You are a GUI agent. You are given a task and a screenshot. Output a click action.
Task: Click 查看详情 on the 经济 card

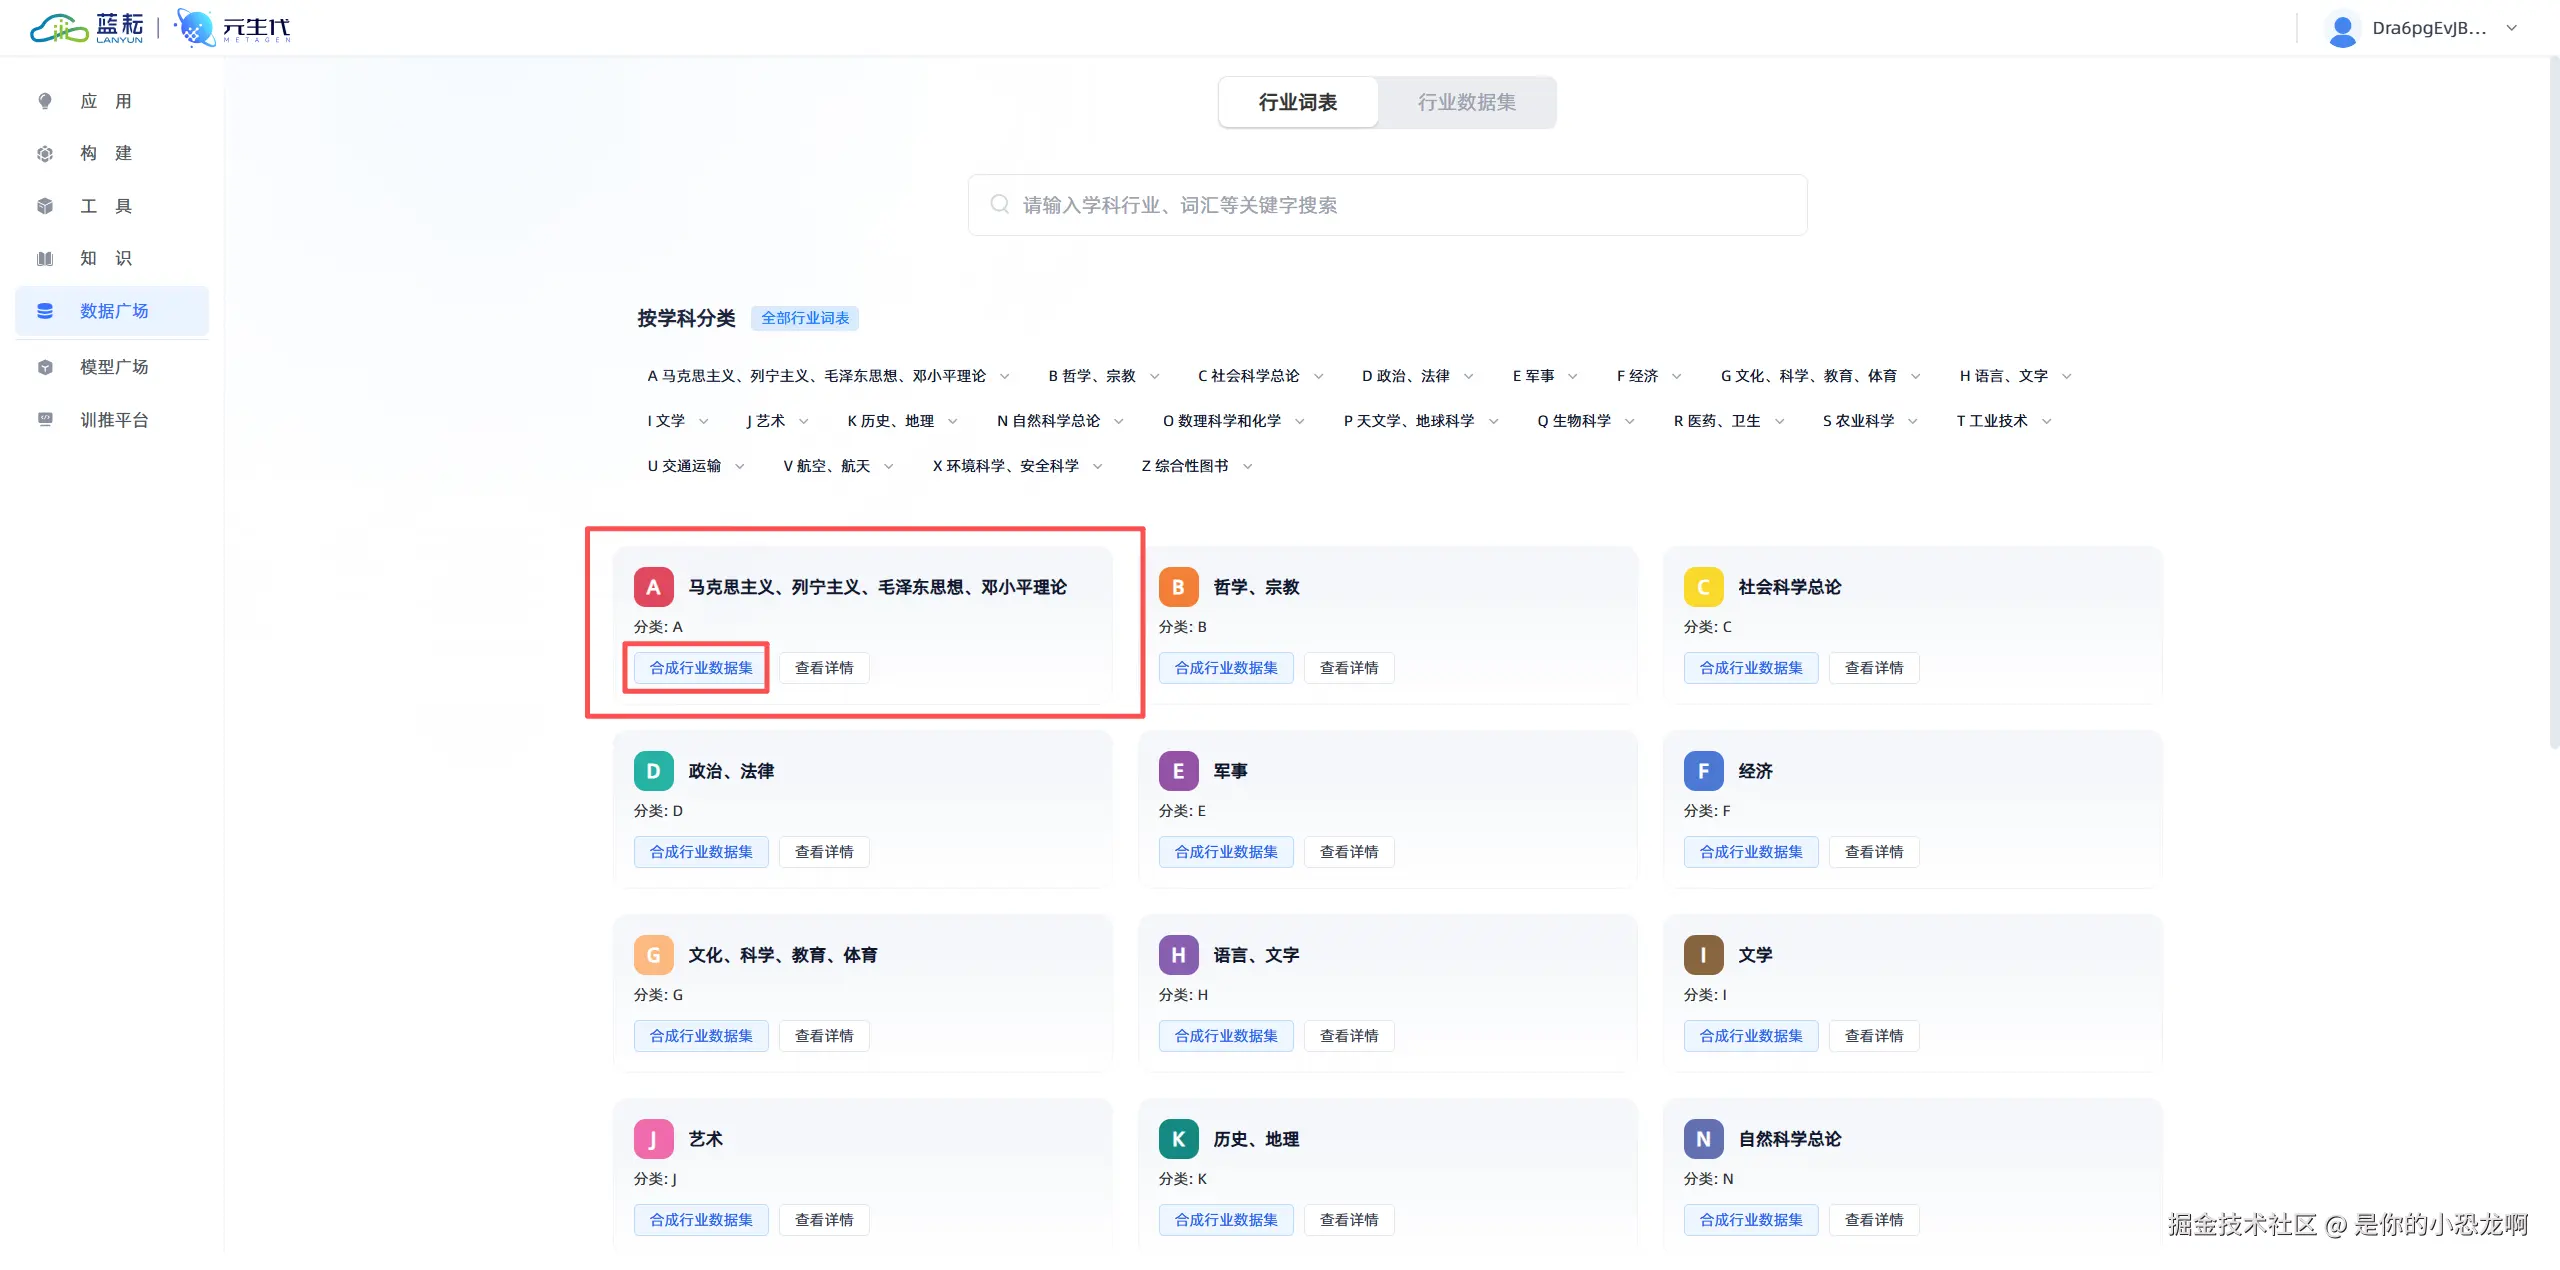(x=1873, y=852)
